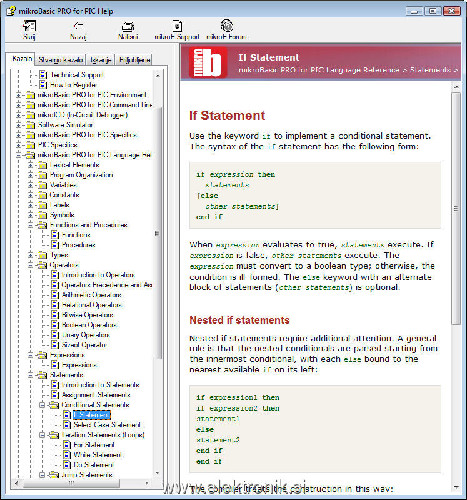Click the How to Register page icon
Viewport: 467px width, 500px height.
[x=43, y=85]
